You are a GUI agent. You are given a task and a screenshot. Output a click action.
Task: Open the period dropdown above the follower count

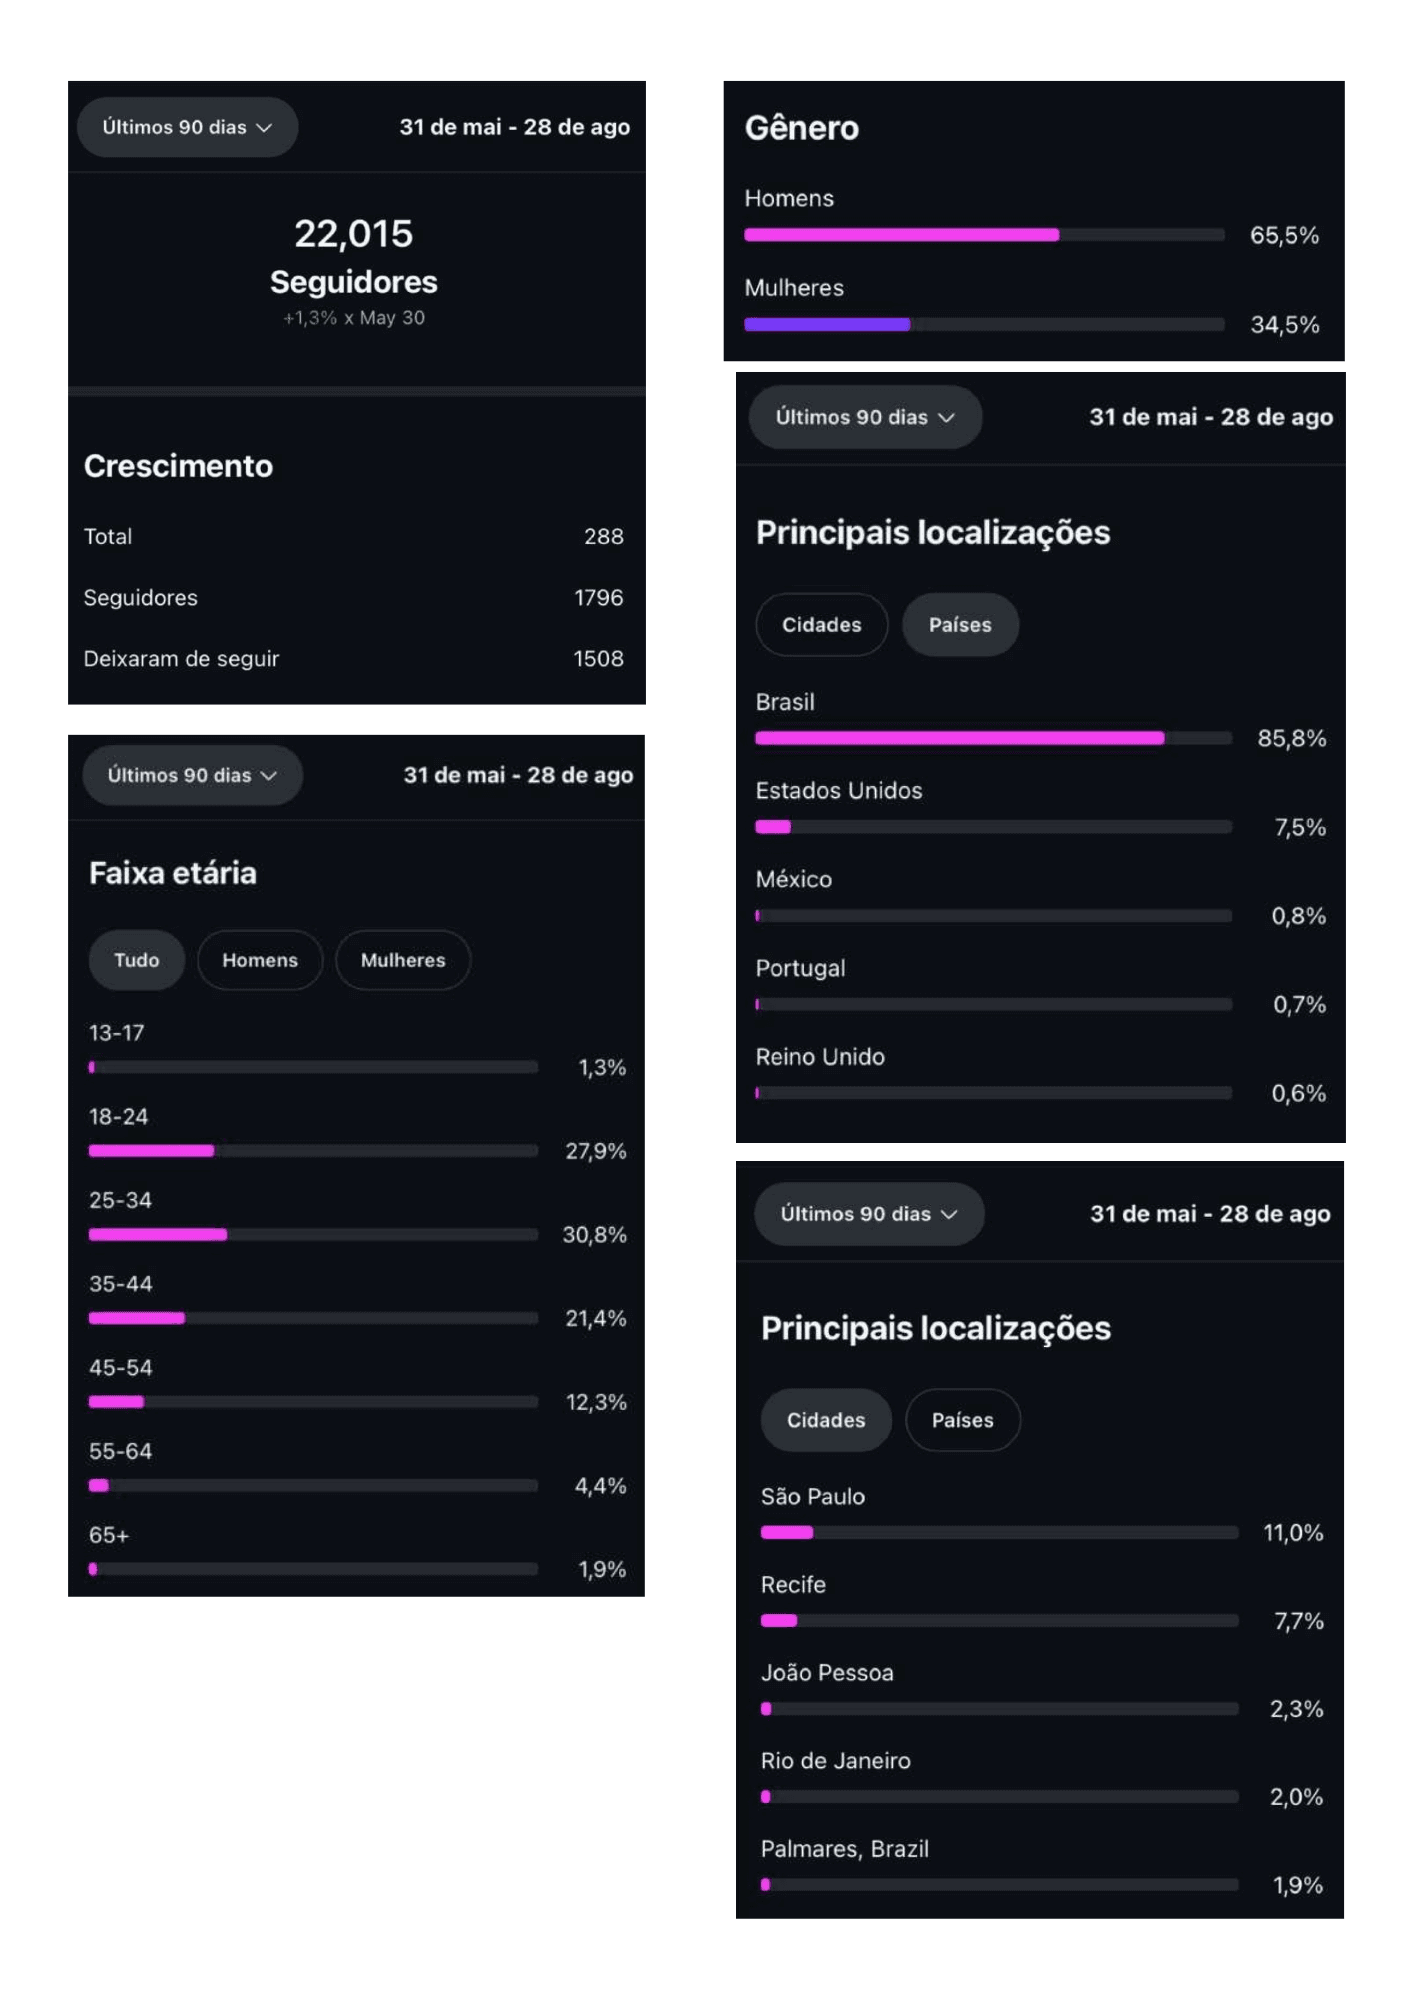click(187, 127)
